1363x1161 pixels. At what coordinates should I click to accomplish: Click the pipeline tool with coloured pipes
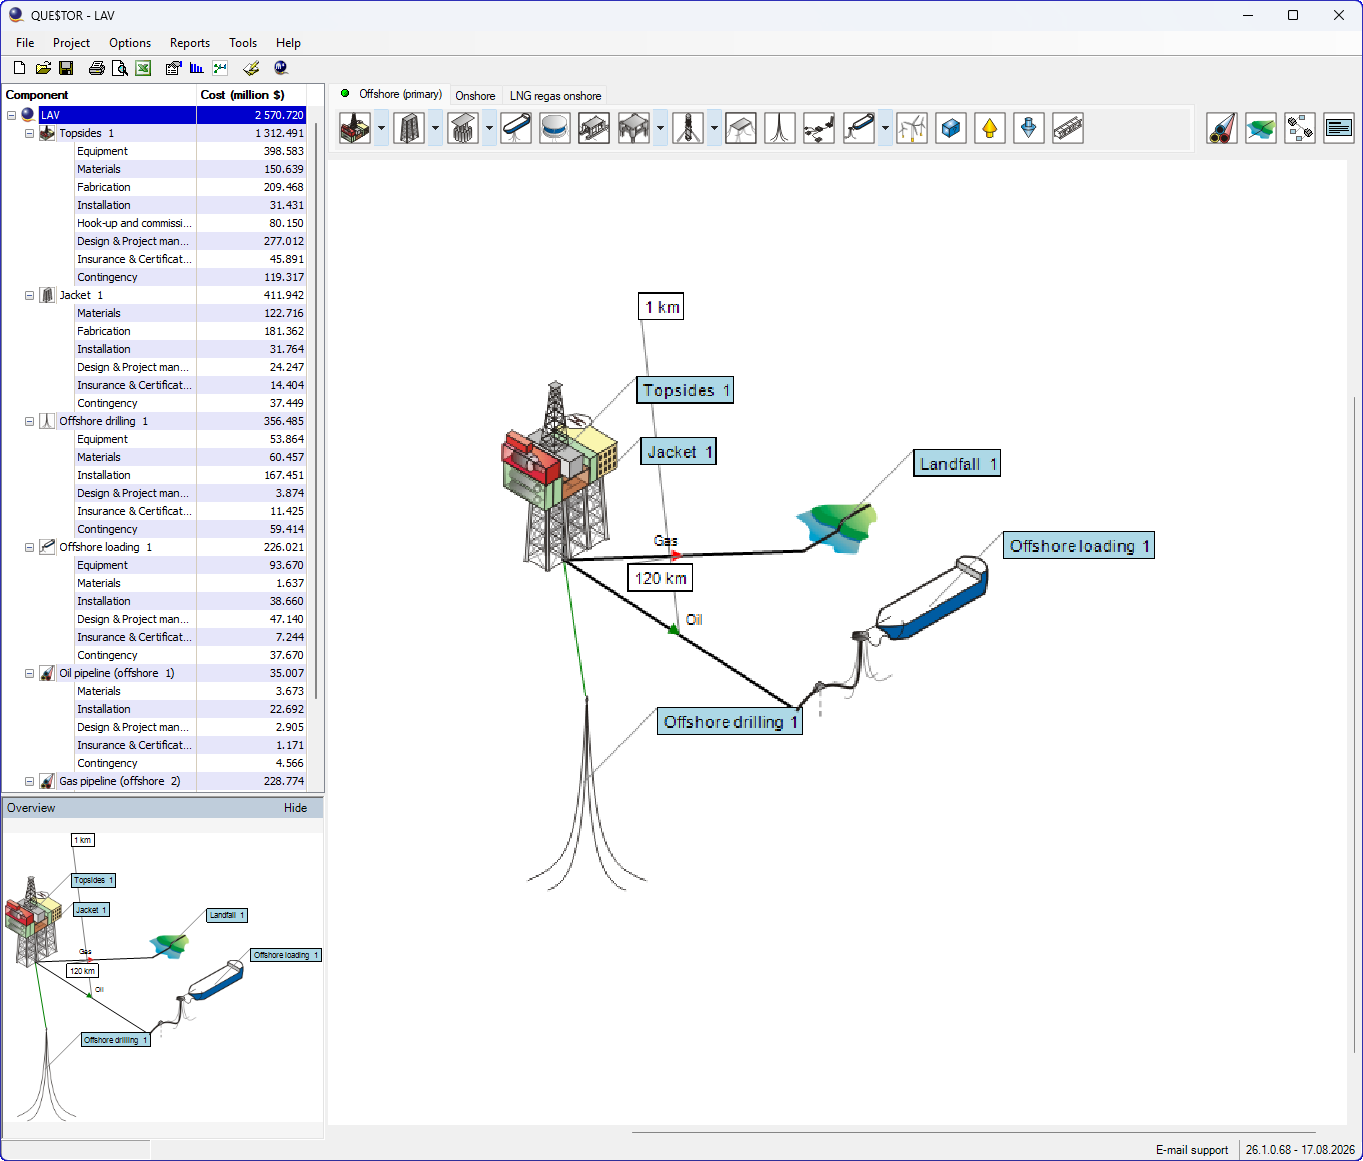coord(1222,128)
